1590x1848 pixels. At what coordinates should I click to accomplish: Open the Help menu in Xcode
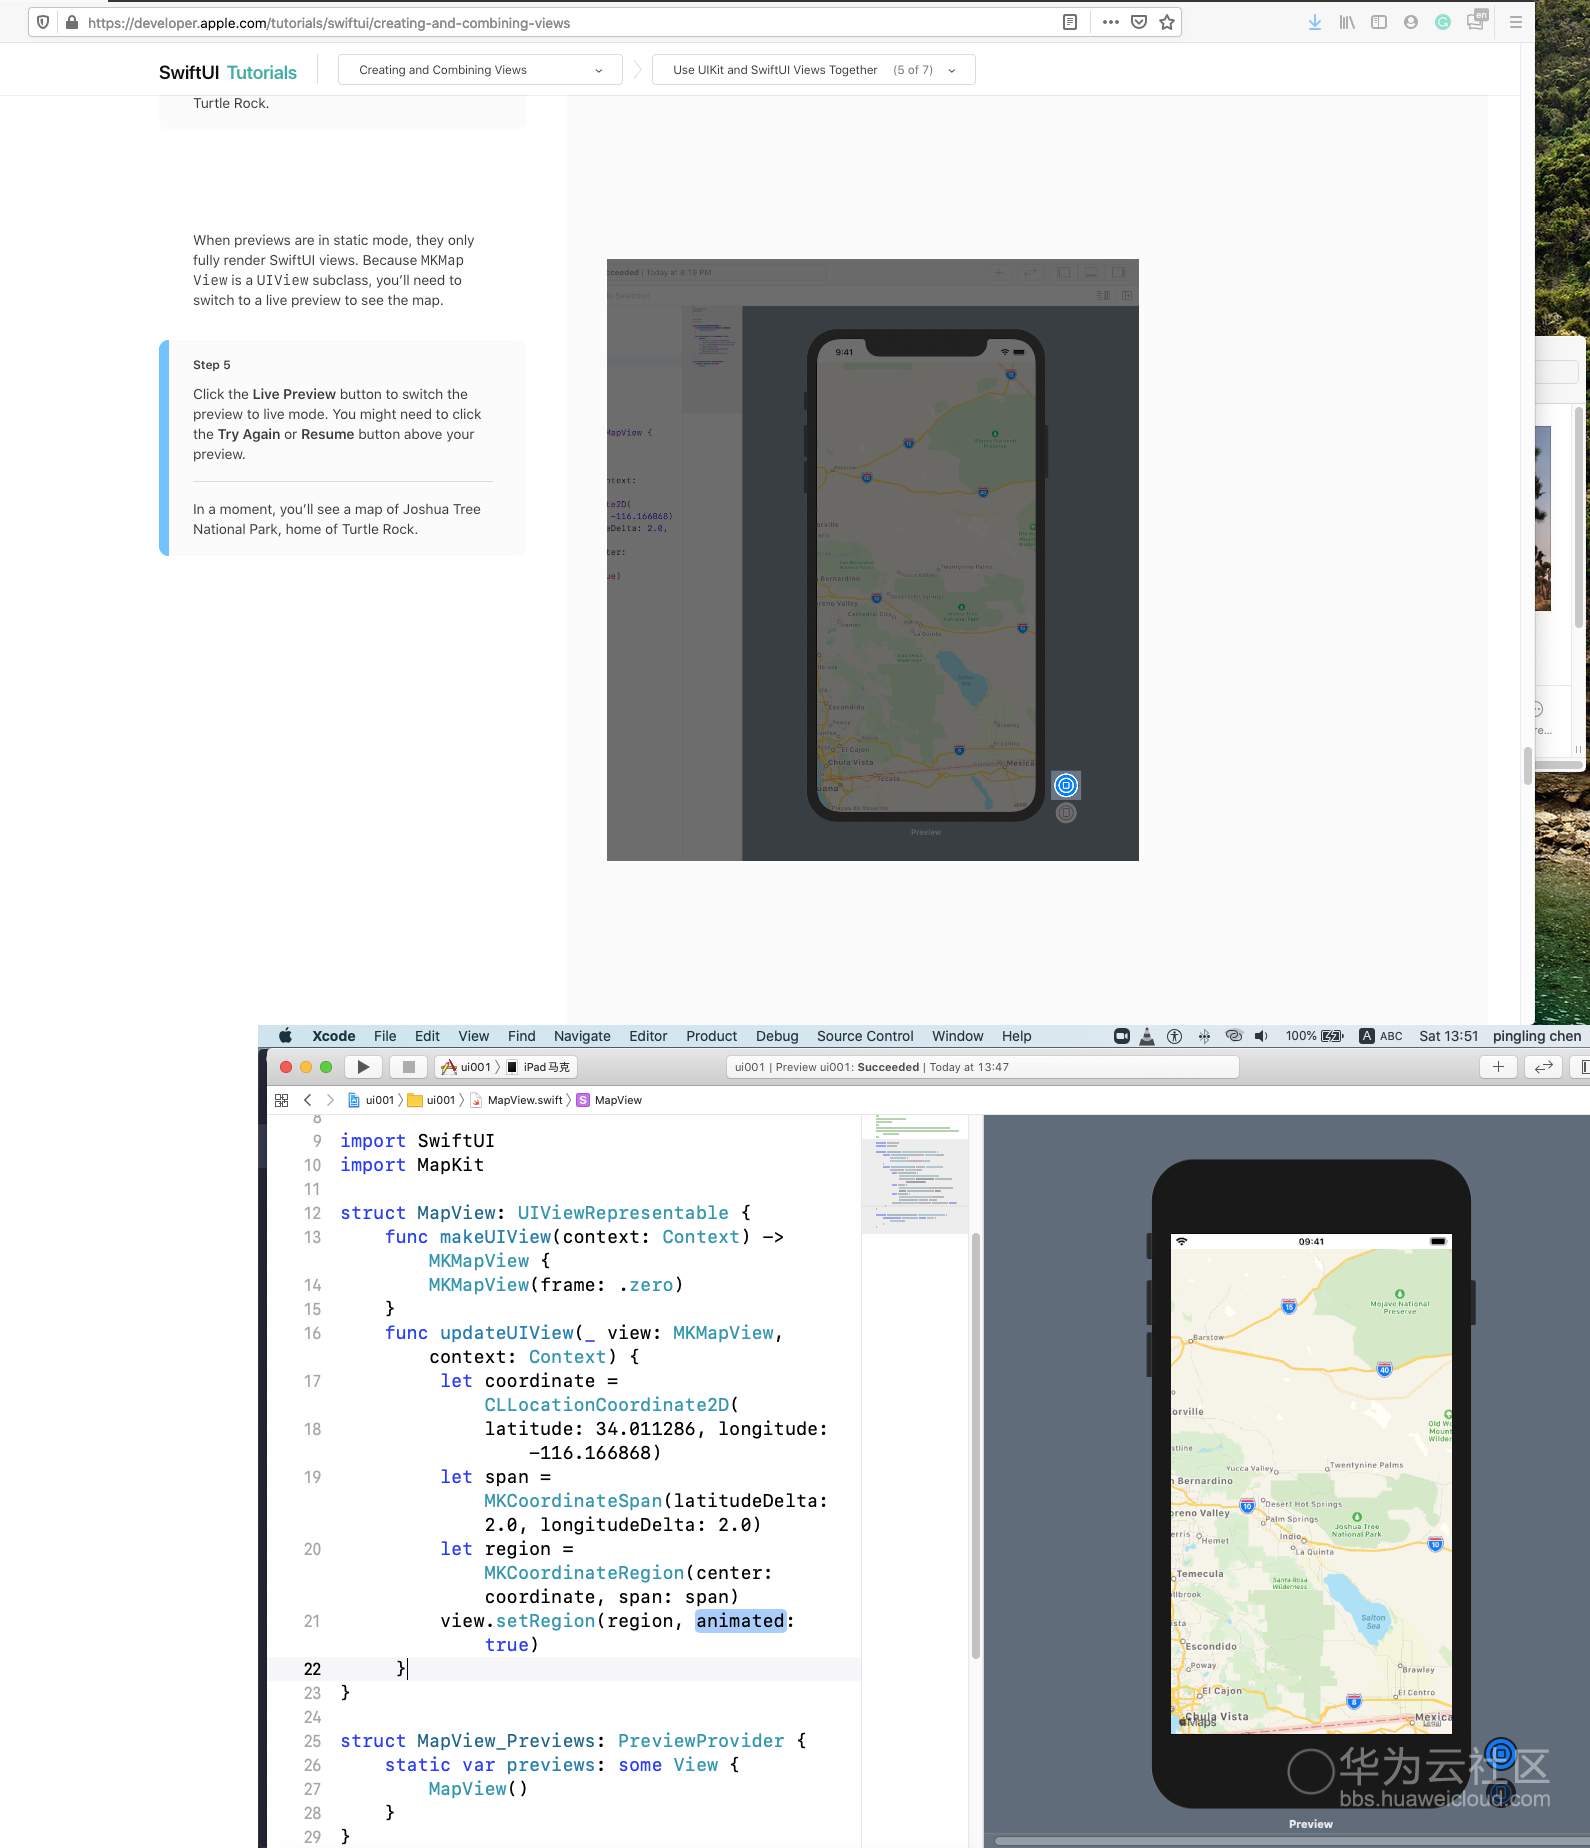1017,1036
